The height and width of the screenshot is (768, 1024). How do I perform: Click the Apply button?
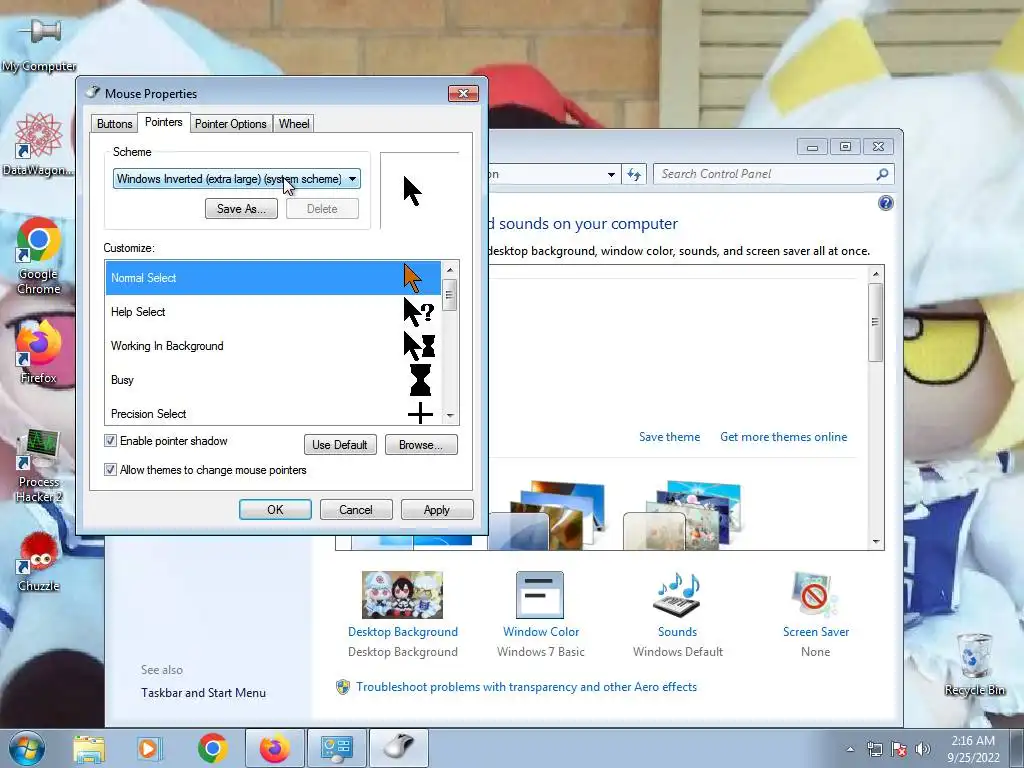point(437,509)
